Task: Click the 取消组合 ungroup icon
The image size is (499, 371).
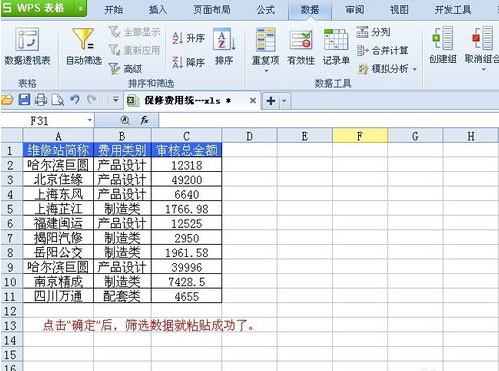Action: (x=482, y=38)
